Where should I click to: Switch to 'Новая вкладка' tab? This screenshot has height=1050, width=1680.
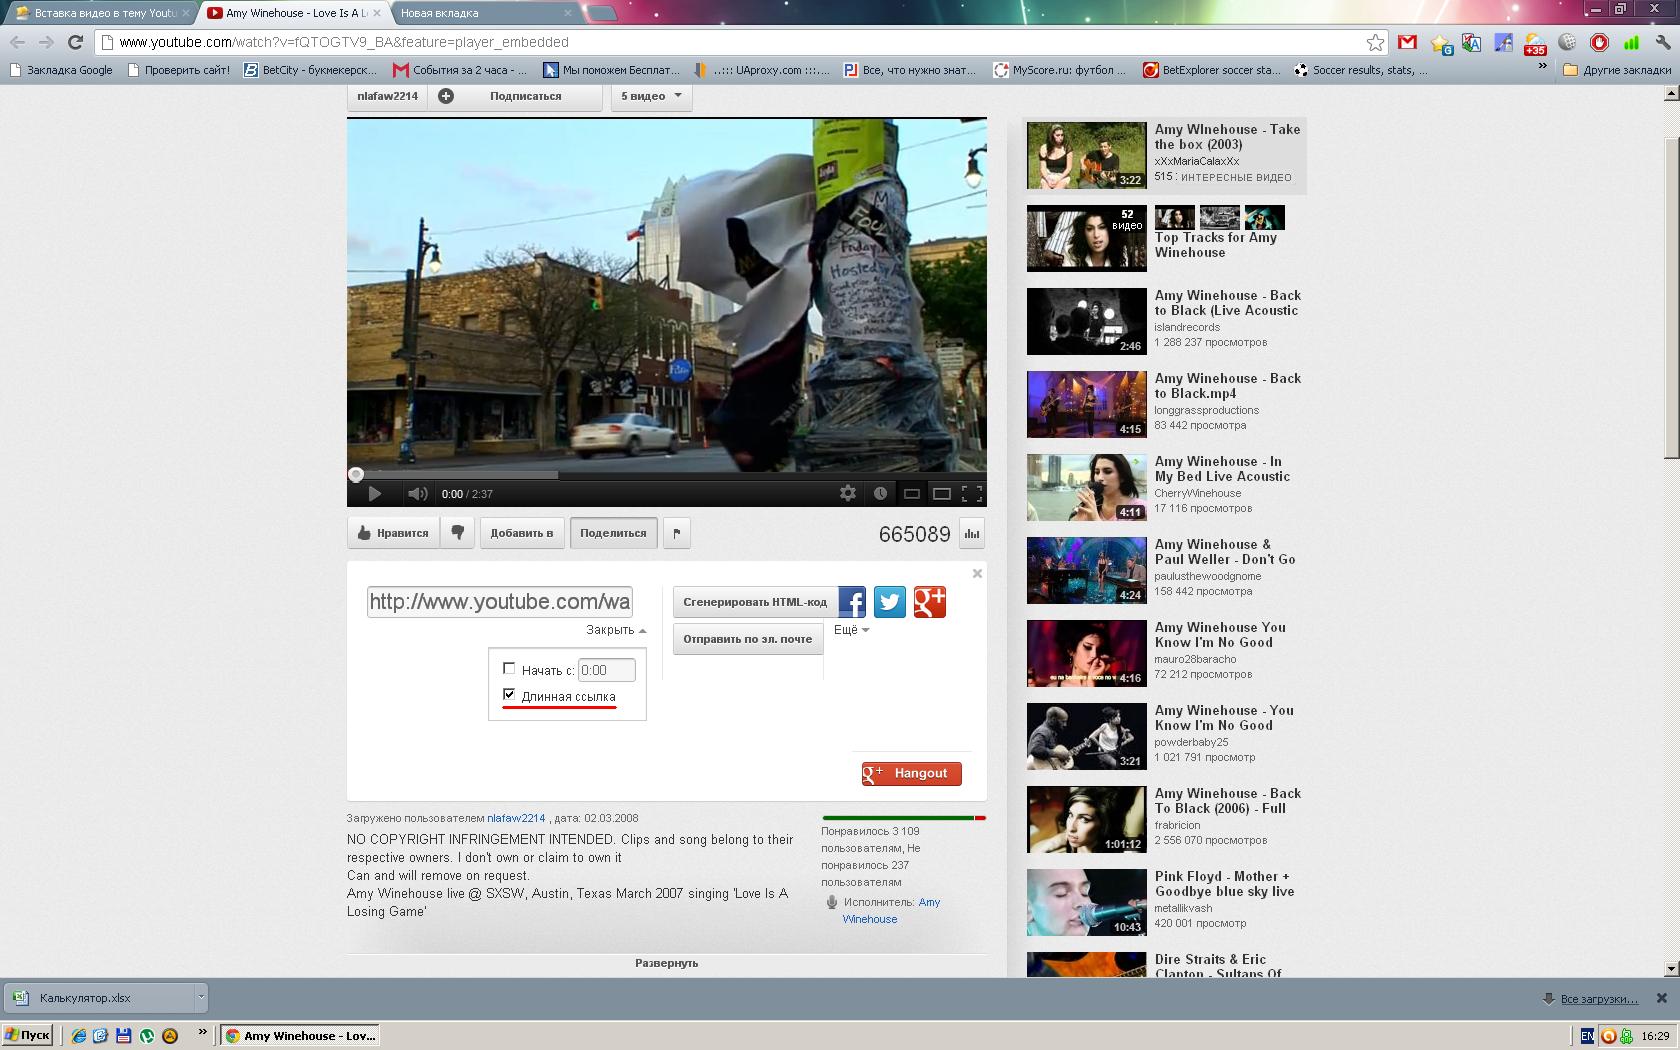[x=483, y=13]
